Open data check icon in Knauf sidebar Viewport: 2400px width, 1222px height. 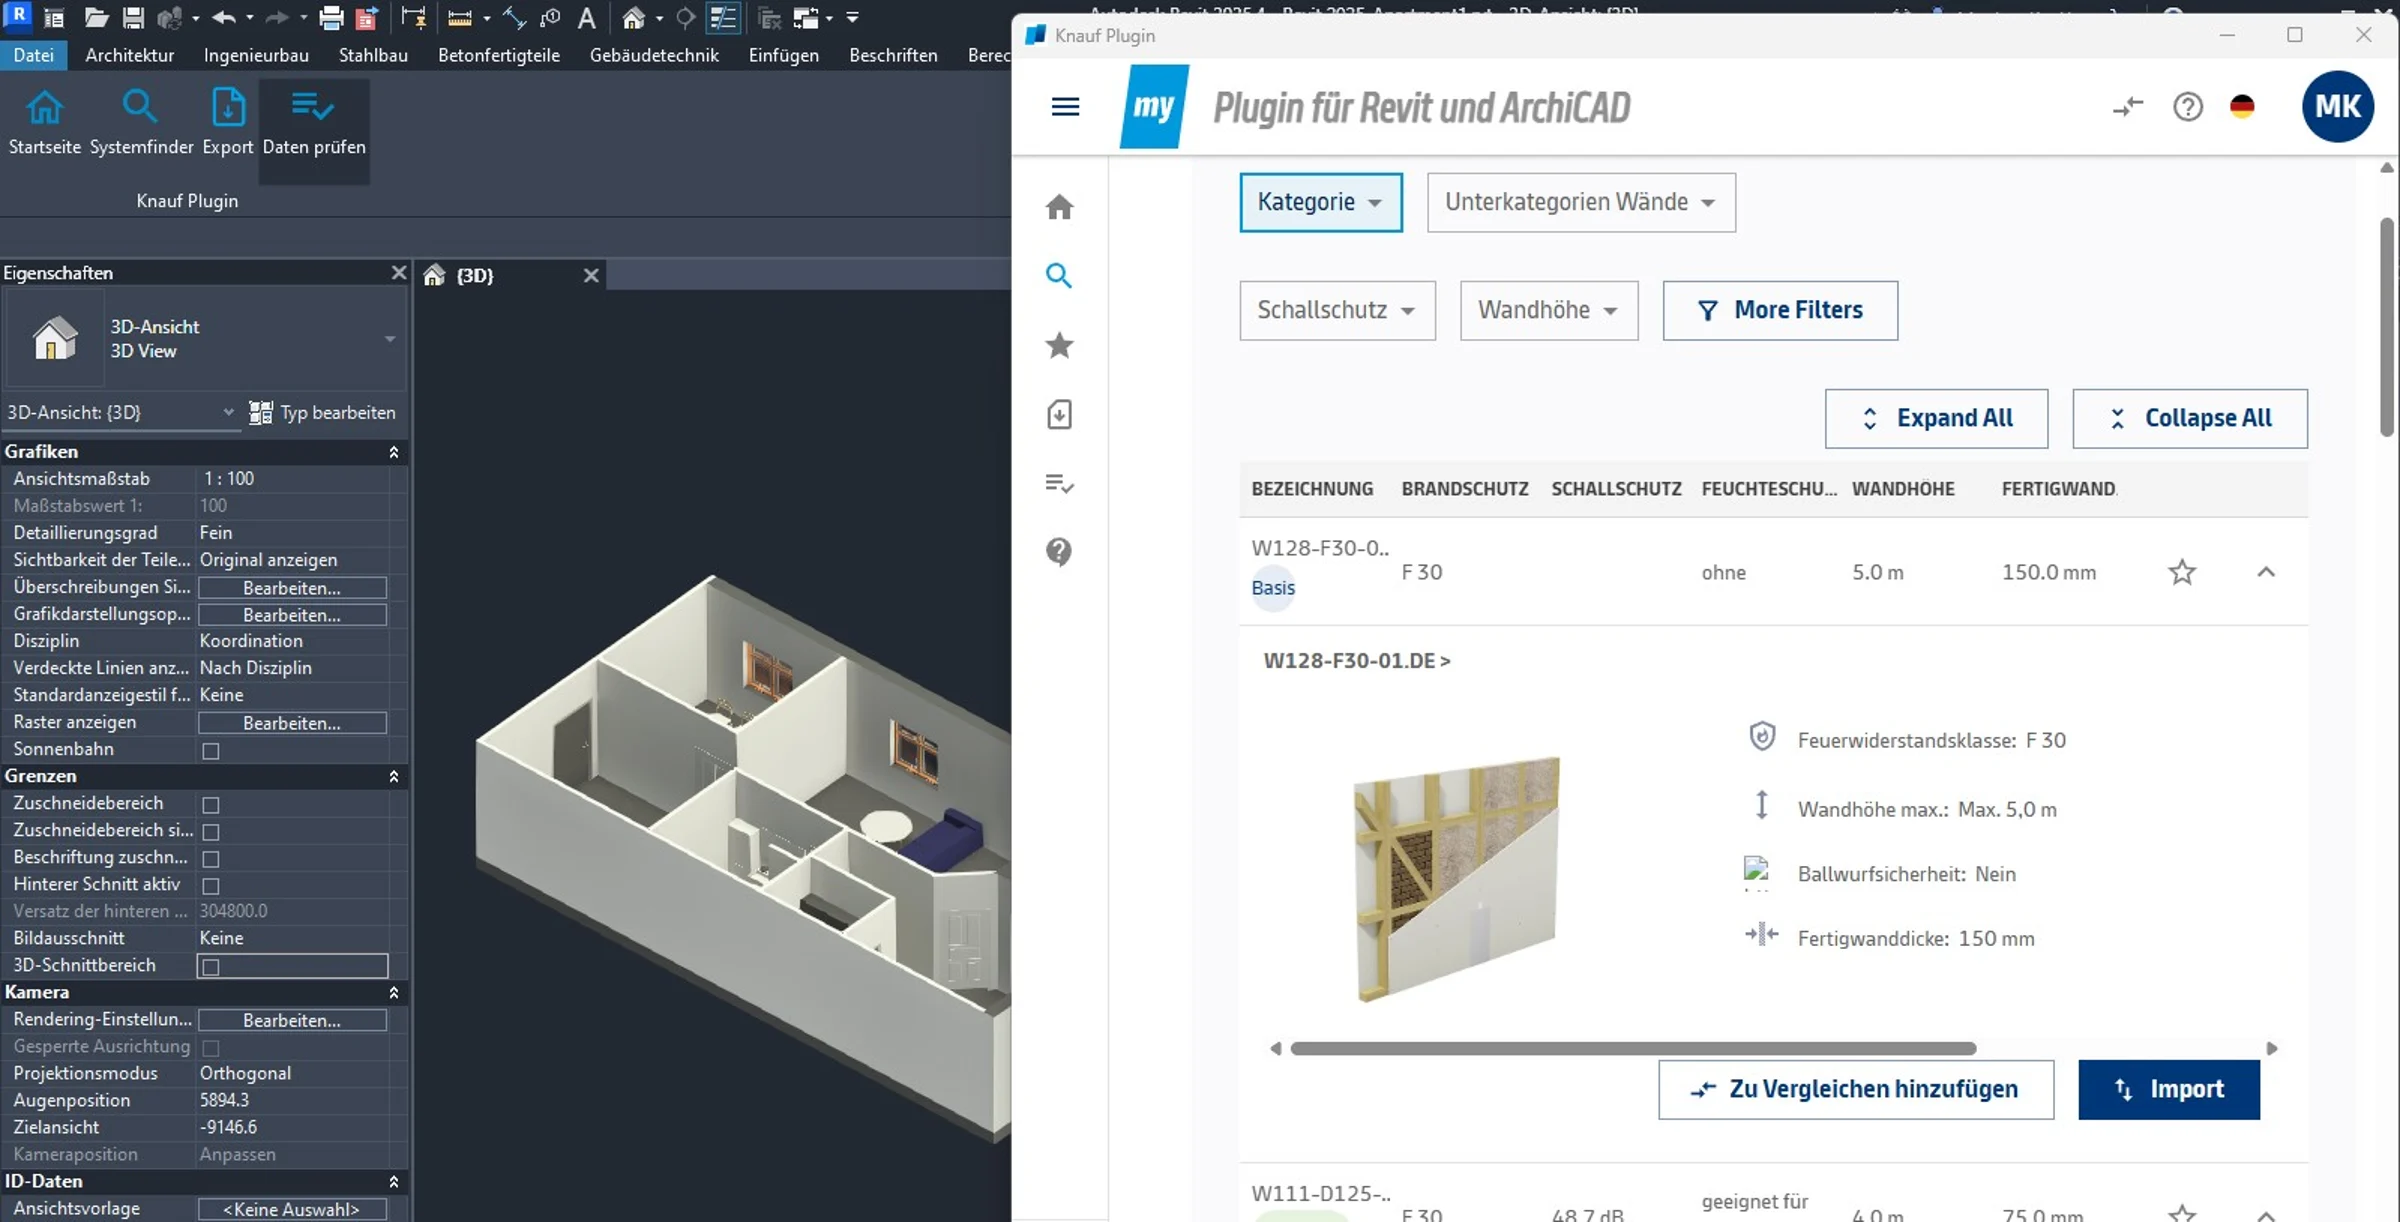[x=1059, y=484]
